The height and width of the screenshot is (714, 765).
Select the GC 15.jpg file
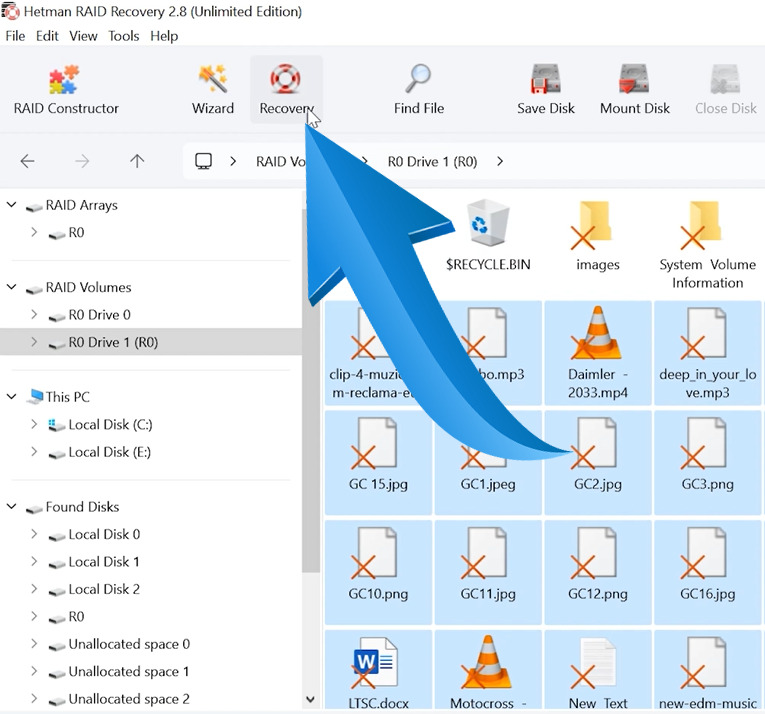378,462
